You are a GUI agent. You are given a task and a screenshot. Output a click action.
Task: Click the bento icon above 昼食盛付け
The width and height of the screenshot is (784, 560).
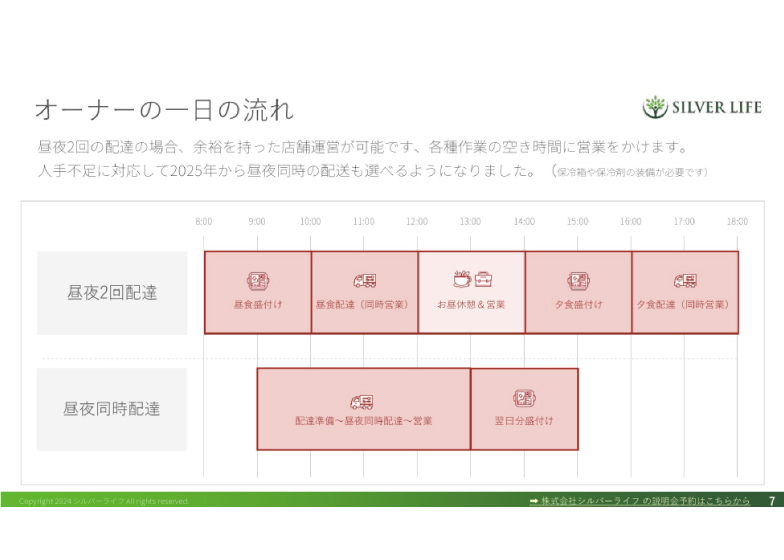point(258,281)
